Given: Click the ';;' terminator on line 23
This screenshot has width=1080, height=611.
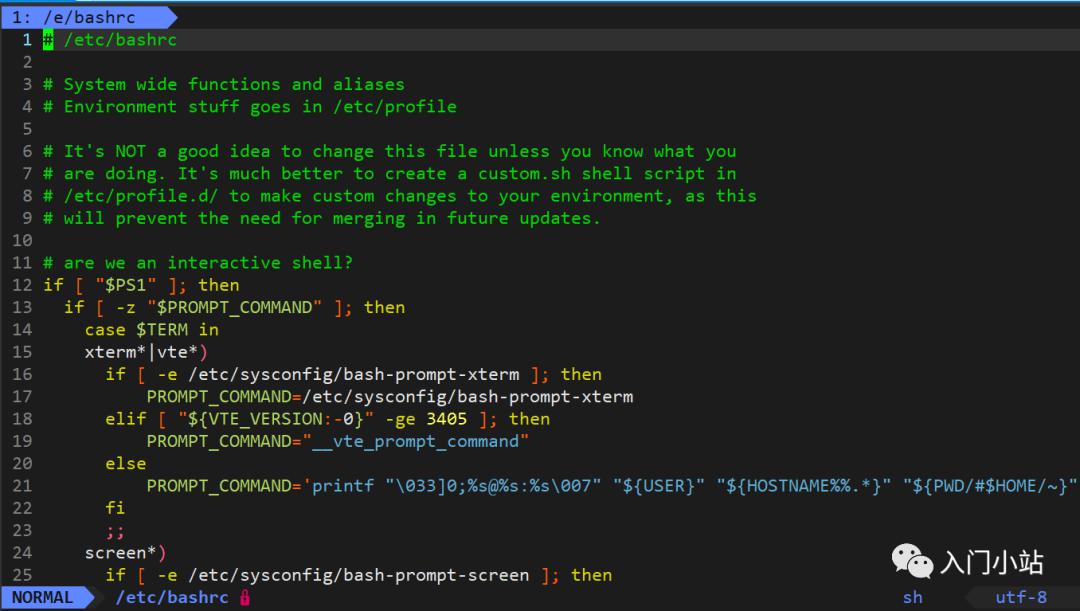Looking at the screenshot, I should pos(115,531).
